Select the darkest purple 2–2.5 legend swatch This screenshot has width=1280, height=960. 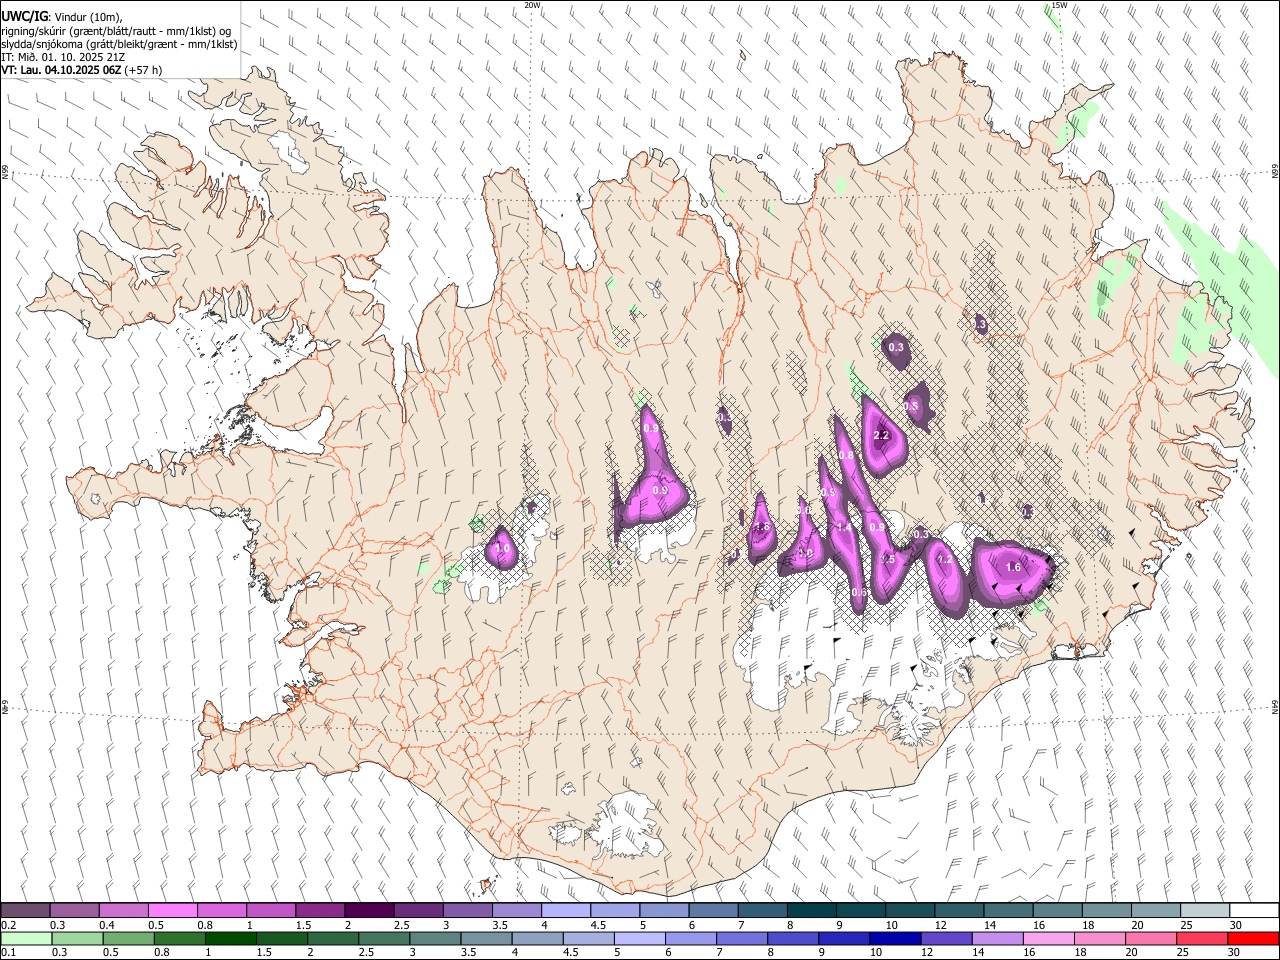pos(369,911)
